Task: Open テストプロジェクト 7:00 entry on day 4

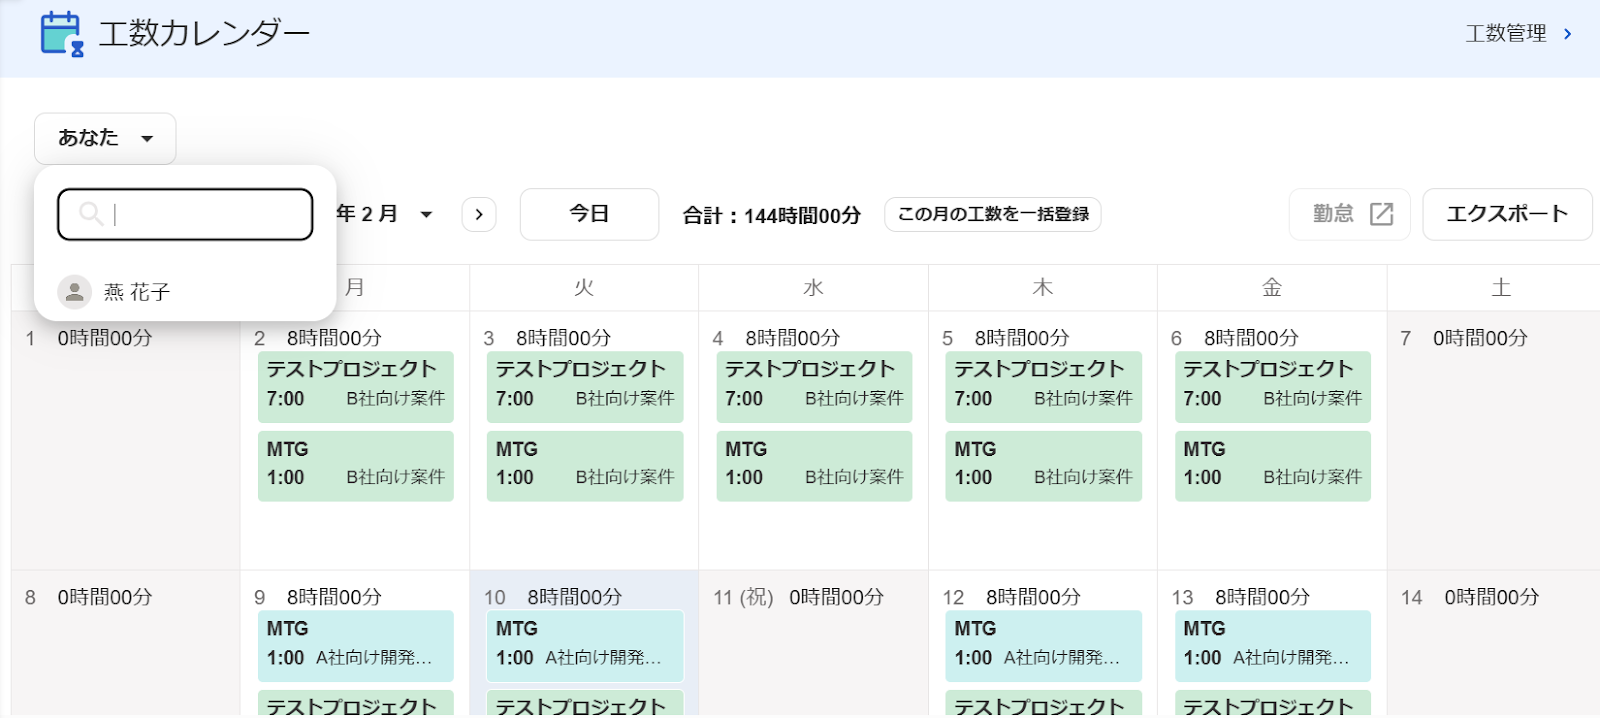Action: click(x=814, y=386)
